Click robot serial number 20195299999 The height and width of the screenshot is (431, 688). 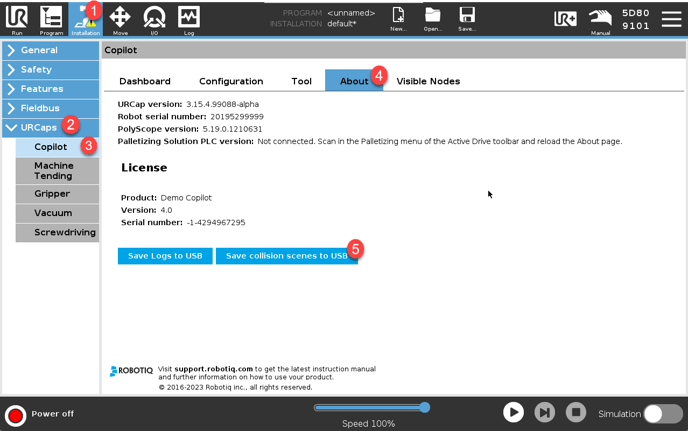click(x=237, y=117)
